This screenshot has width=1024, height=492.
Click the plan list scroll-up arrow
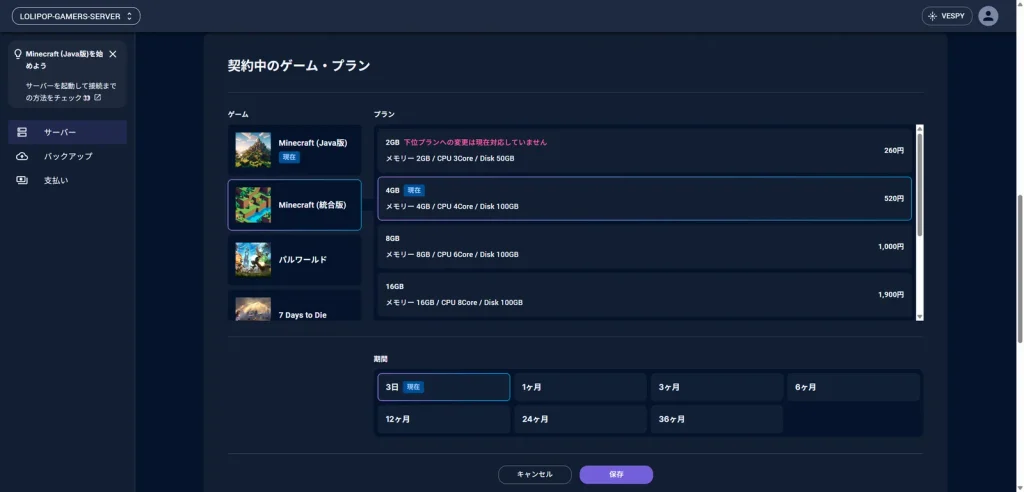920,129
